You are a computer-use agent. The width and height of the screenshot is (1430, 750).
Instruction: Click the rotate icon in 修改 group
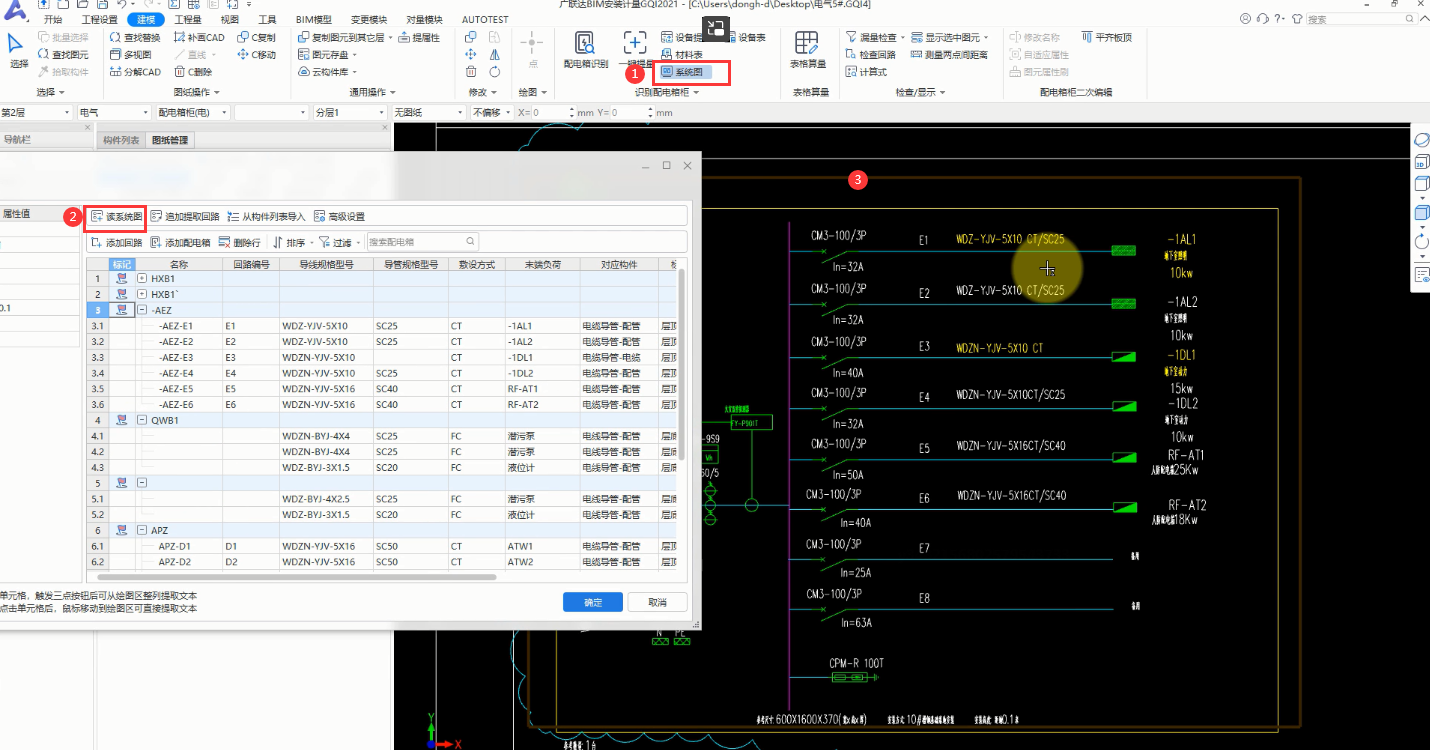coord(495,72)
